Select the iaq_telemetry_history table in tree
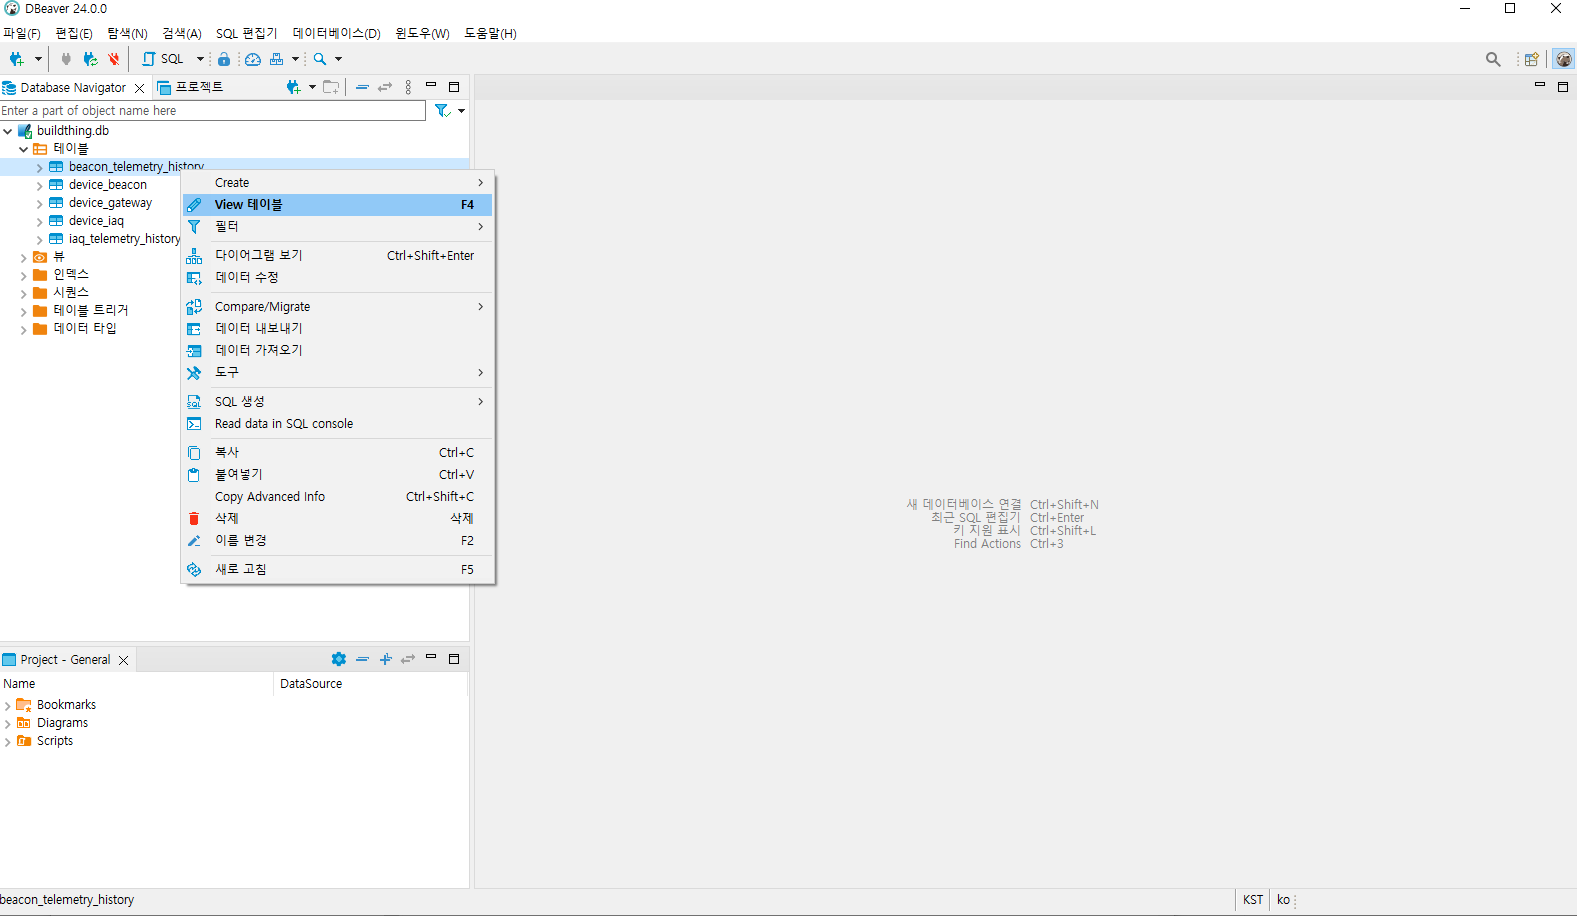 [124, 239]
